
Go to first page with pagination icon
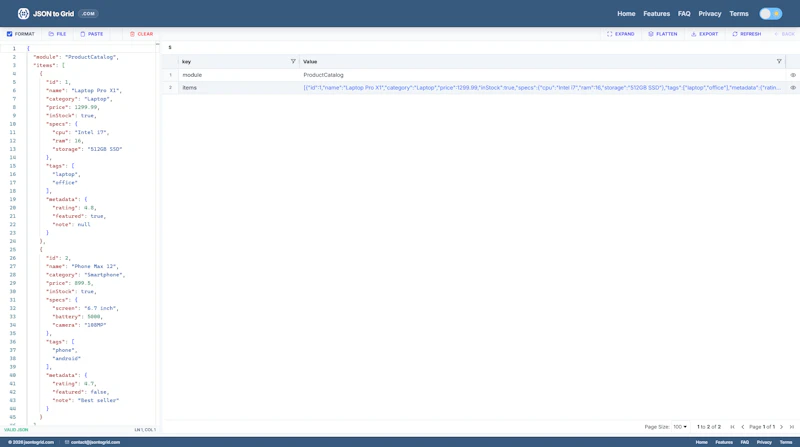[x=732, y=427]
